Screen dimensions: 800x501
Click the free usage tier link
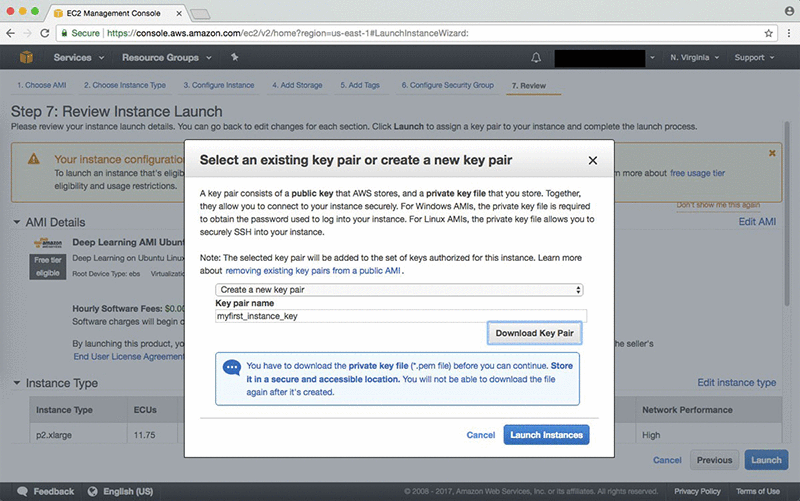pos(697,173)
